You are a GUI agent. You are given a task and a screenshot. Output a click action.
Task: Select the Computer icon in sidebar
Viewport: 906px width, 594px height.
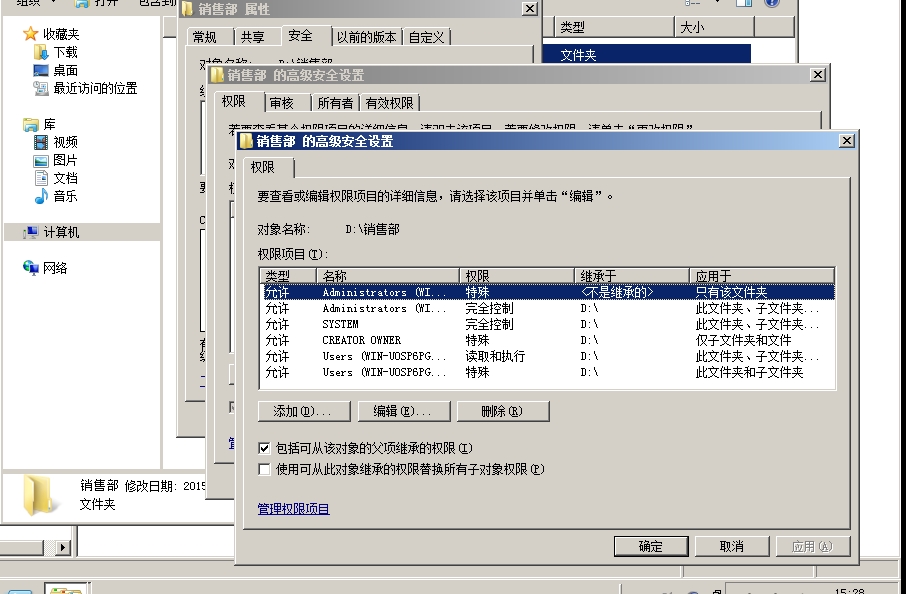[31, 232]
